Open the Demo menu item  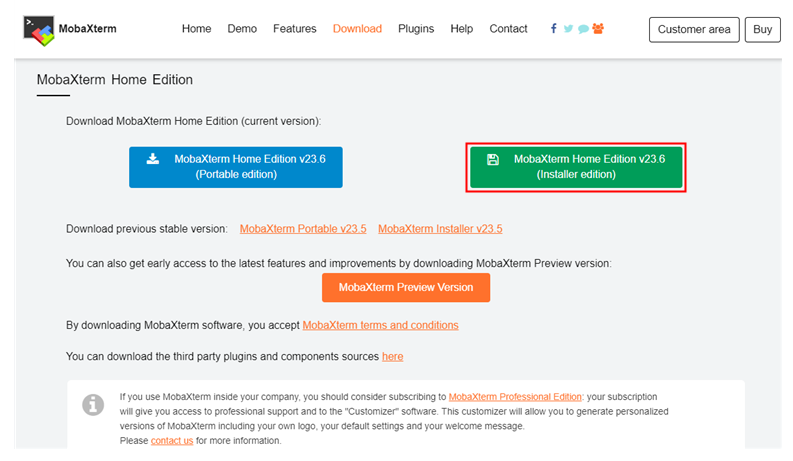[x=242, y=29]
